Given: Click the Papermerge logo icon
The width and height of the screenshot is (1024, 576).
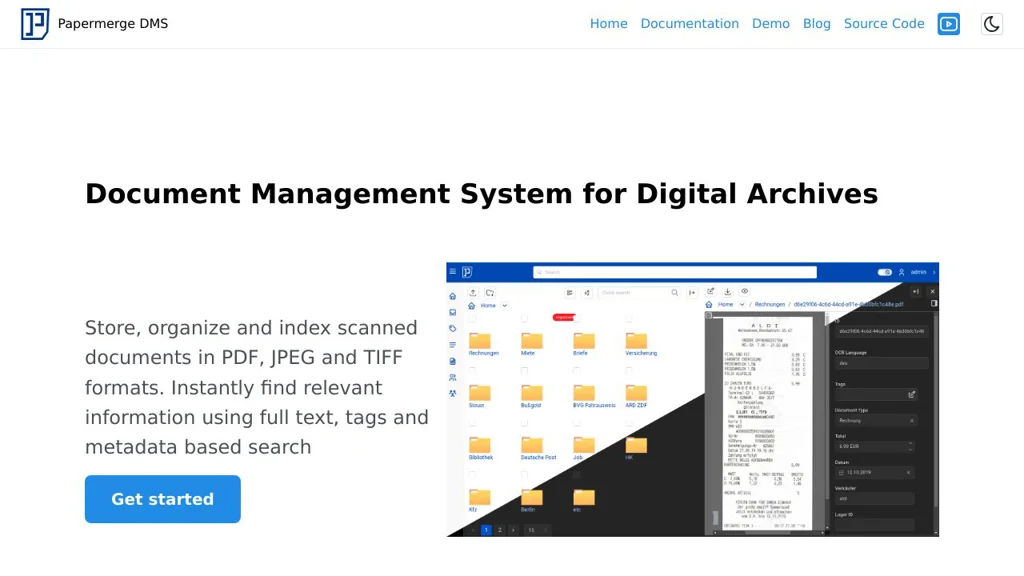Looking at the screenshot, I should 33,23.
